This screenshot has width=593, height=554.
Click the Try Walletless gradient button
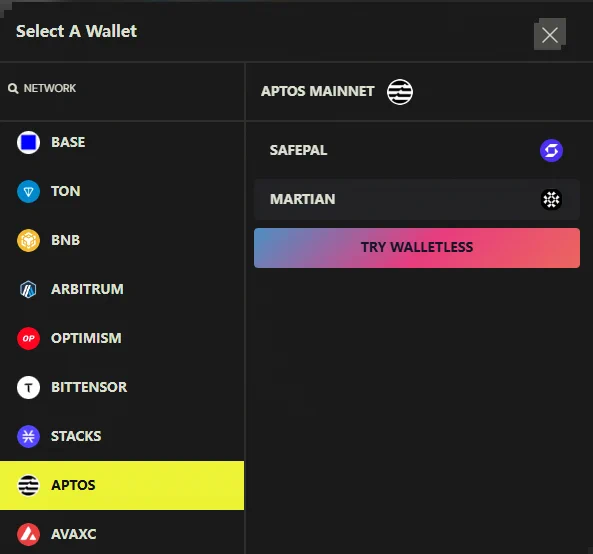coord(417,248)
